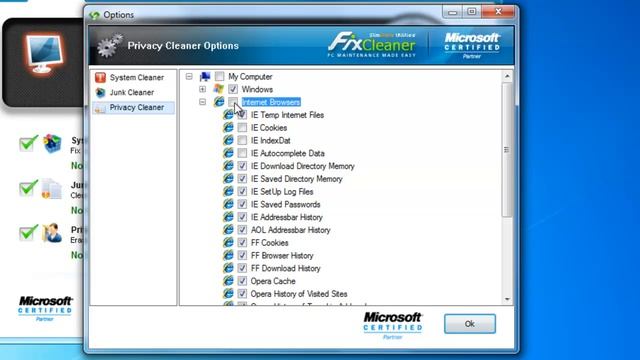
Task: Select the 'Opera Cache' label
Action: 273,281
